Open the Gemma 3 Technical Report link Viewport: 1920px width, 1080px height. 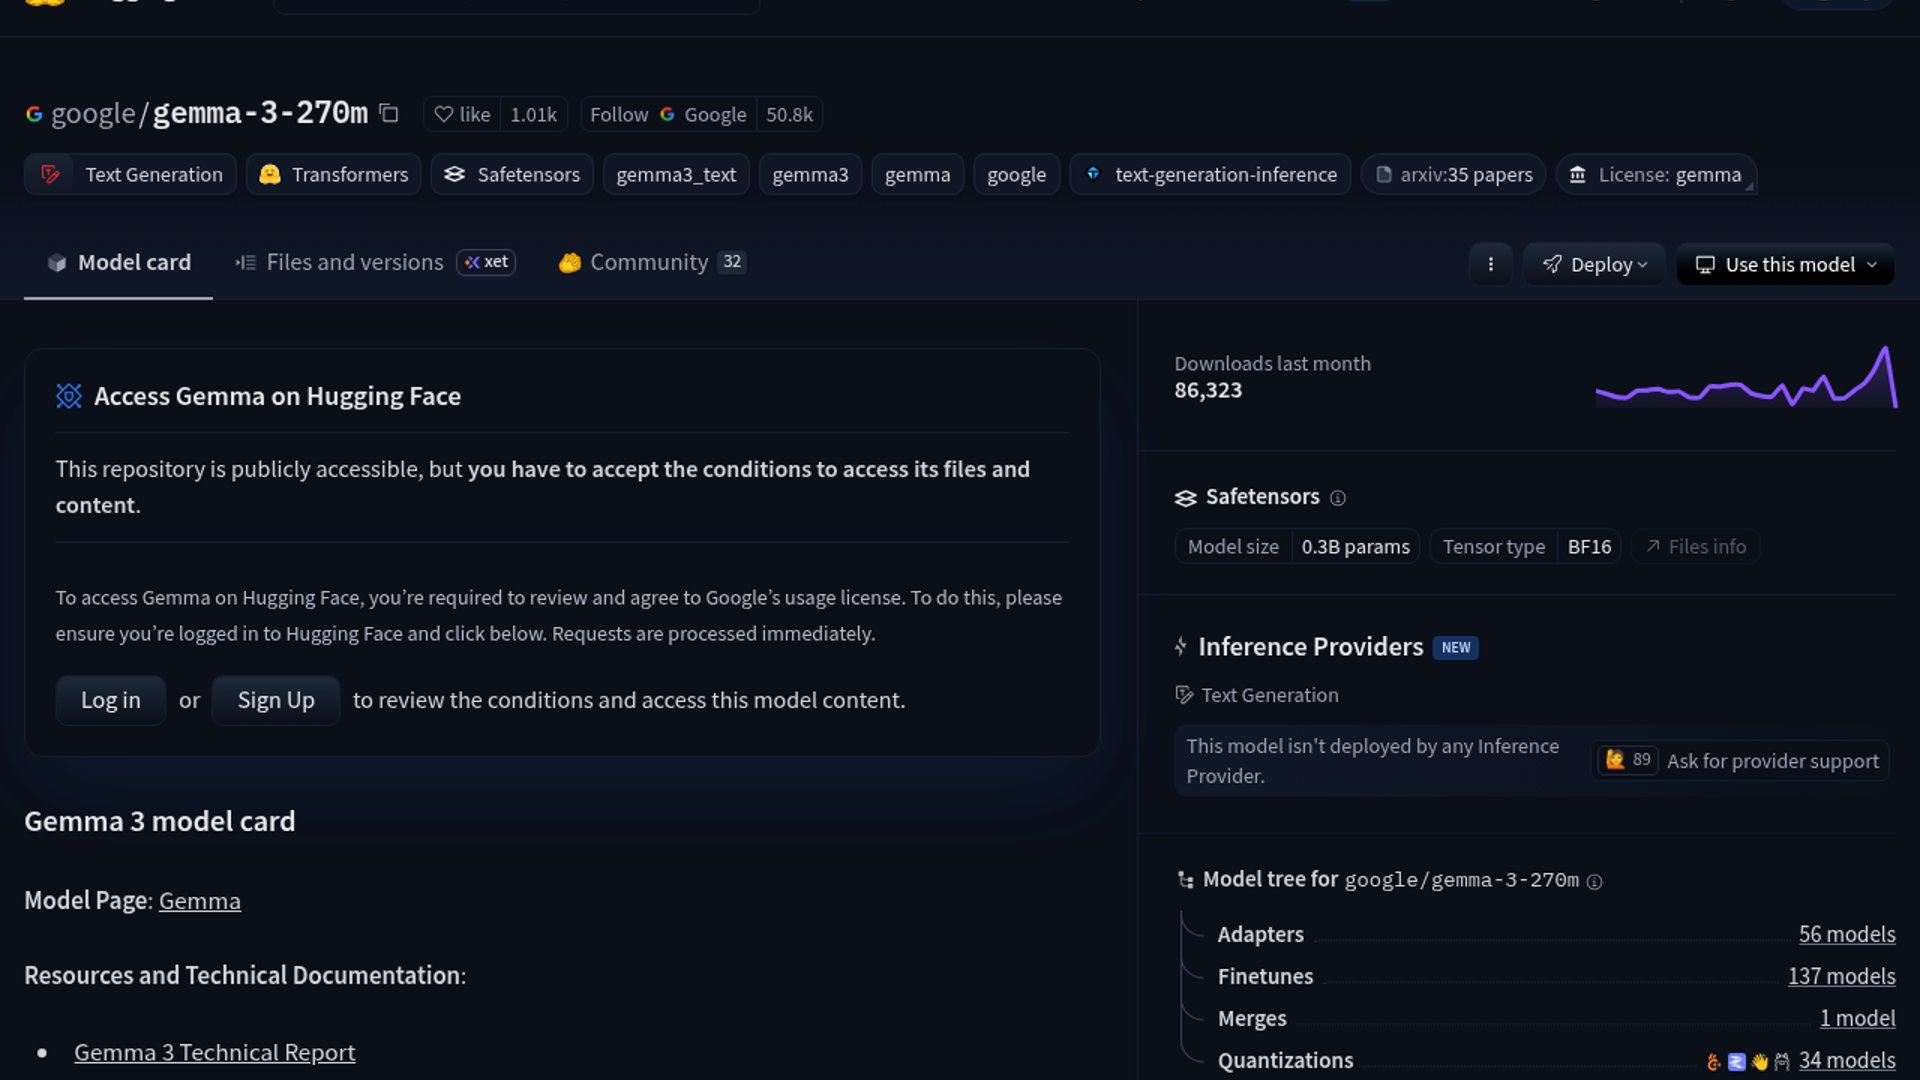click(214, 1052)
